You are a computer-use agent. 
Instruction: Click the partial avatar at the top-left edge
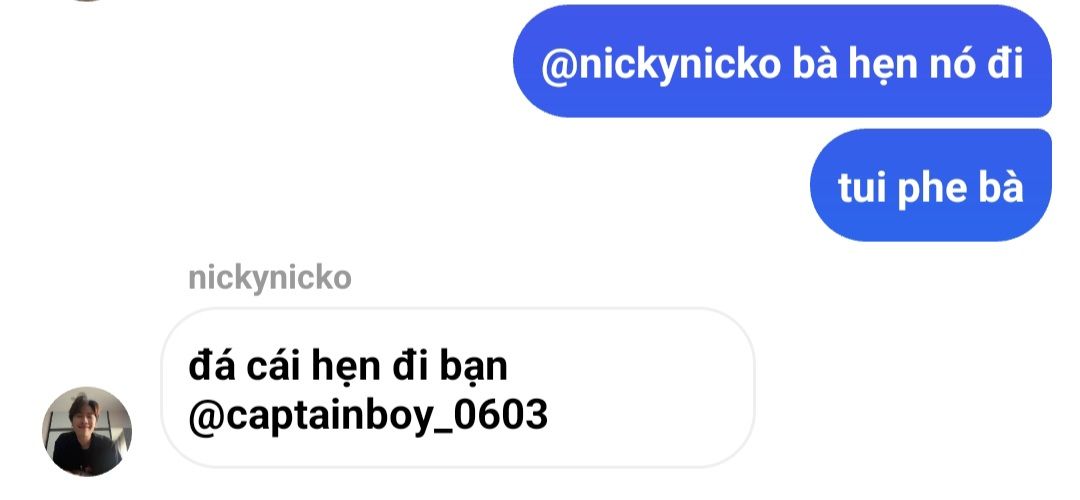[x=87, y=1]
